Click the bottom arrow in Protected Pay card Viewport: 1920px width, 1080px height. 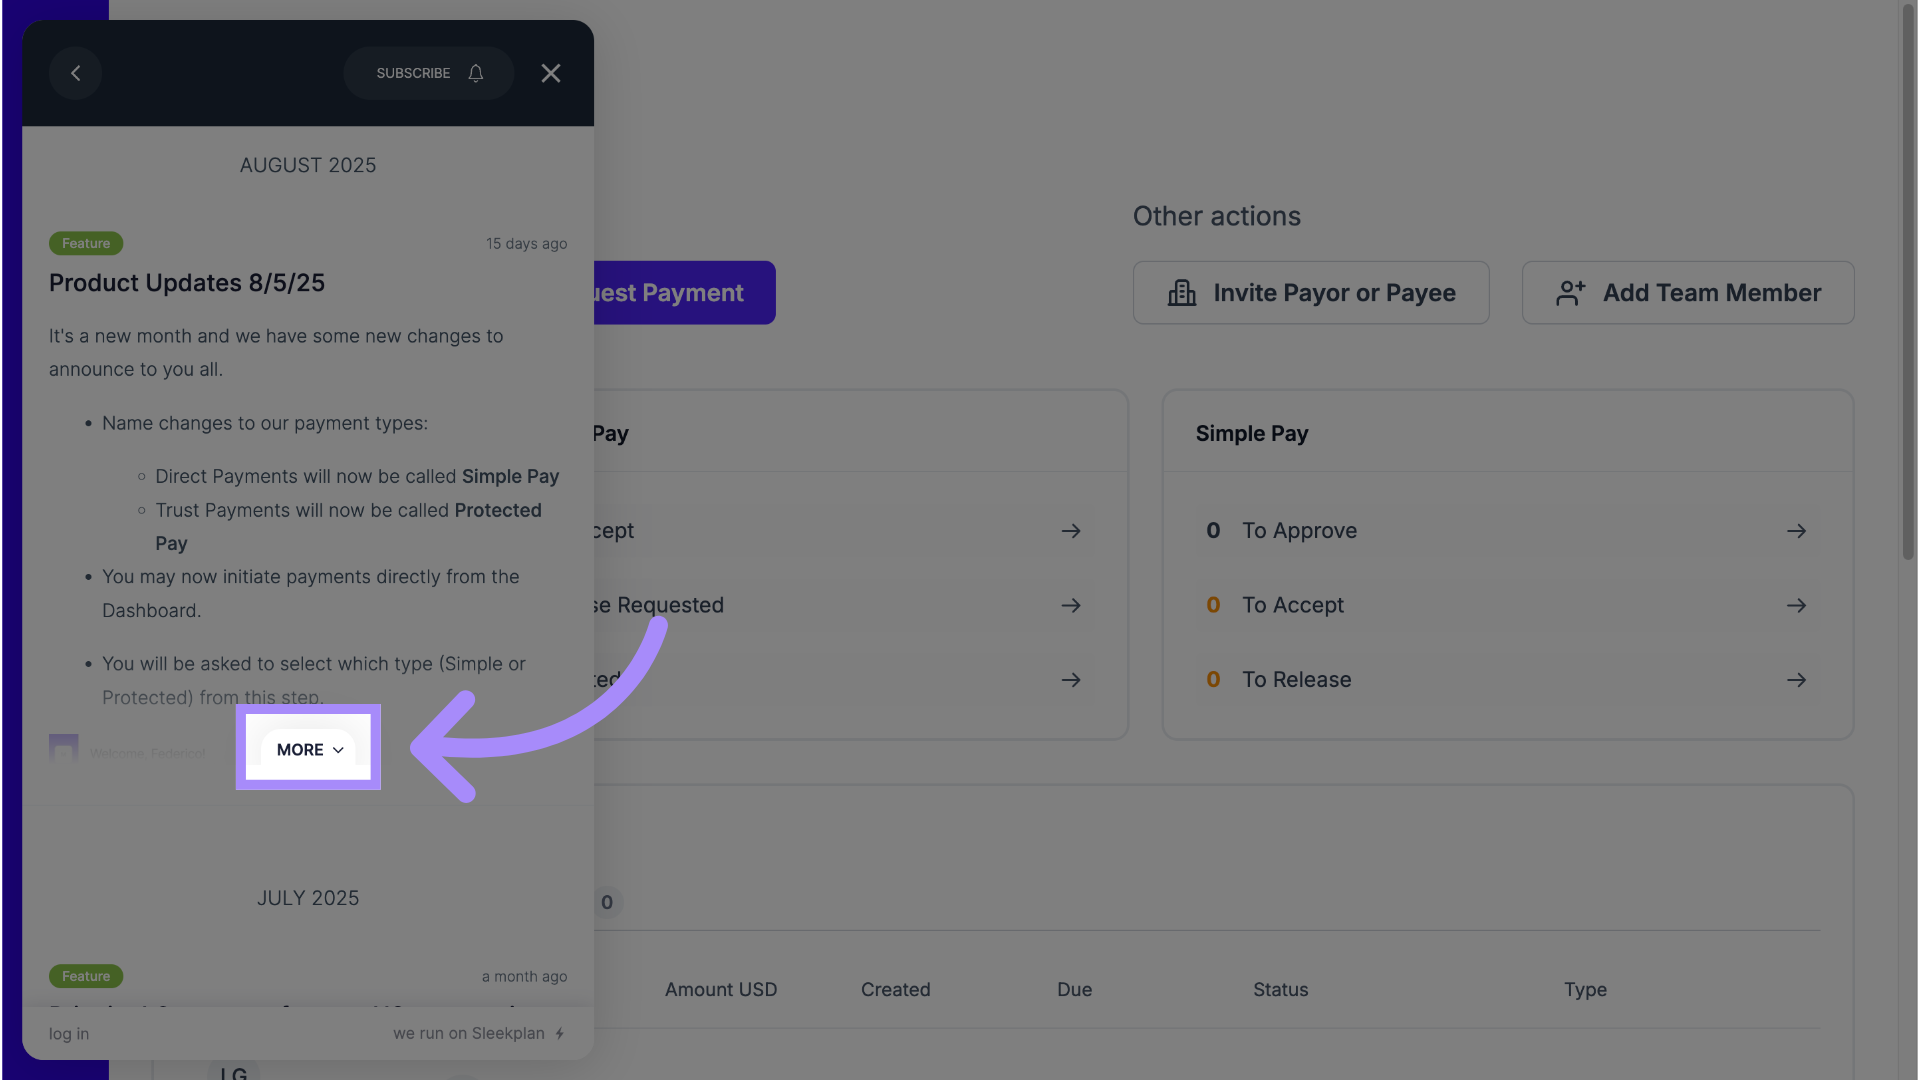coord(1070,680)
